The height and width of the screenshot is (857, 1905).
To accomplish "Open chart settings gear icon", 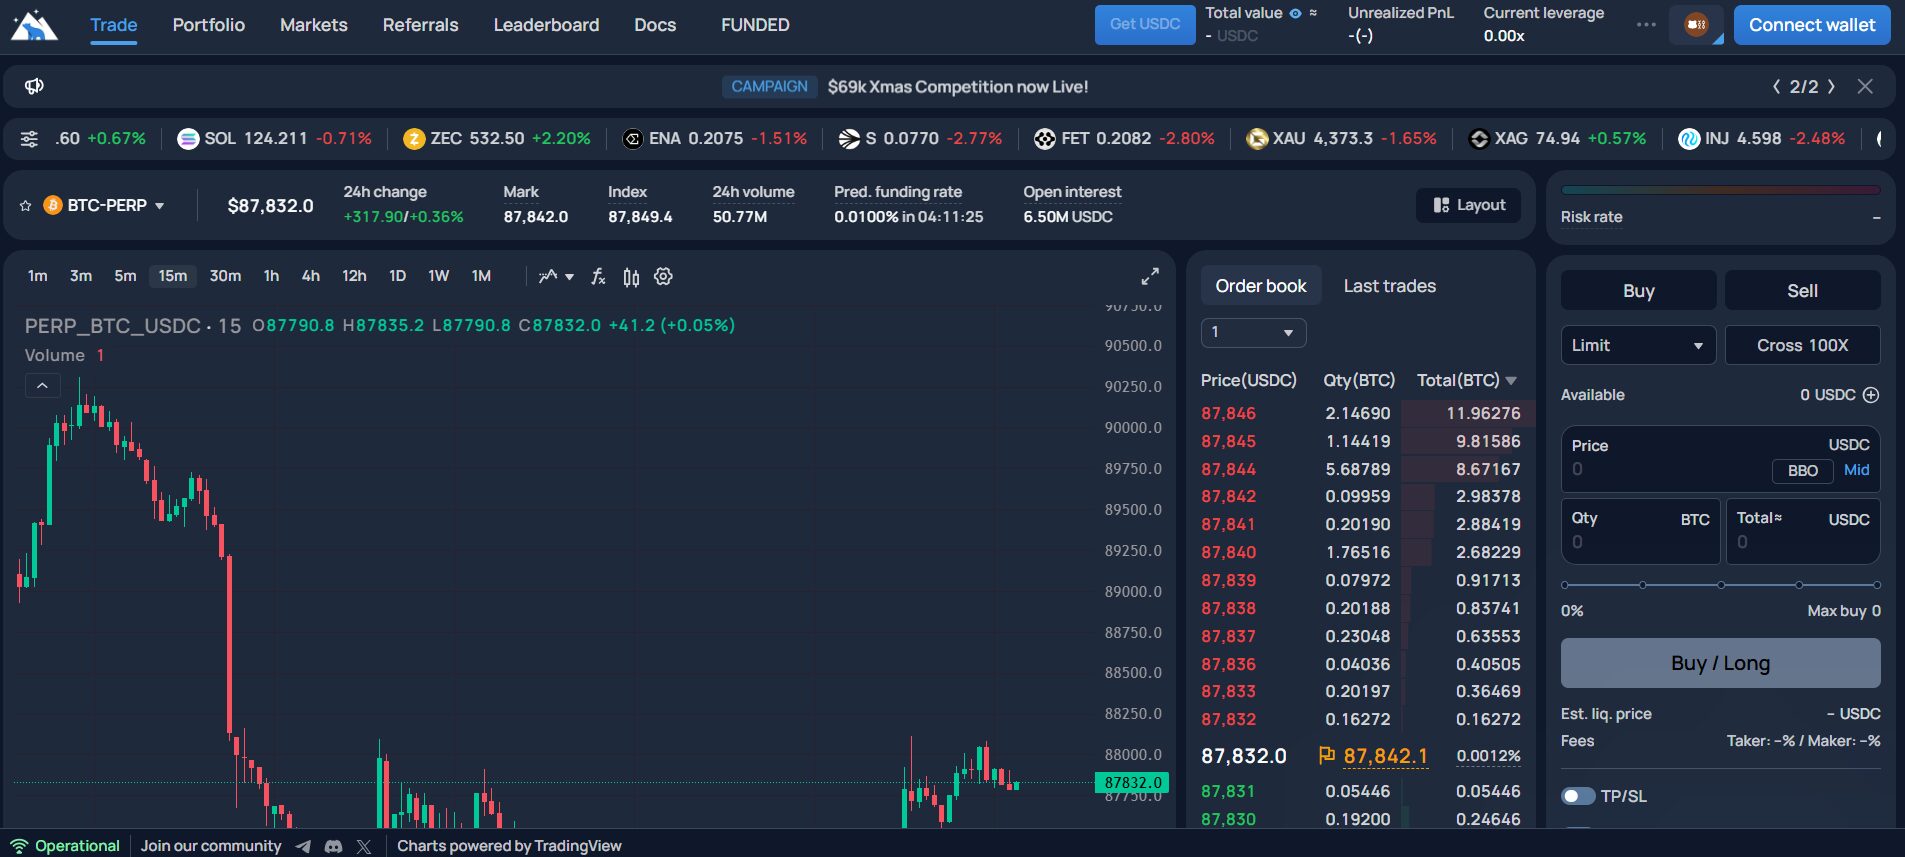I will 663,277.
